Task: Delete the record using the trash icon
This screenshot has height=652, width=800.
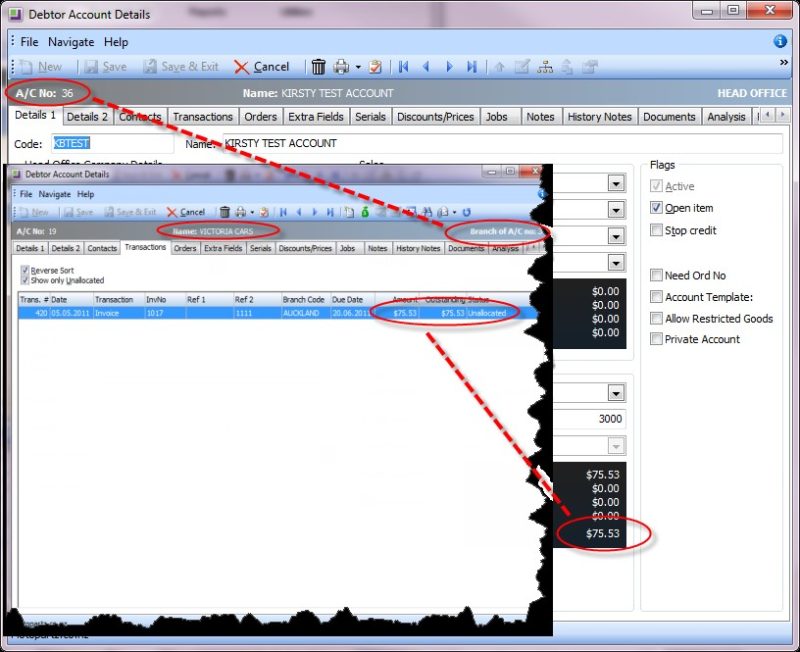Action: coord(318,66)
